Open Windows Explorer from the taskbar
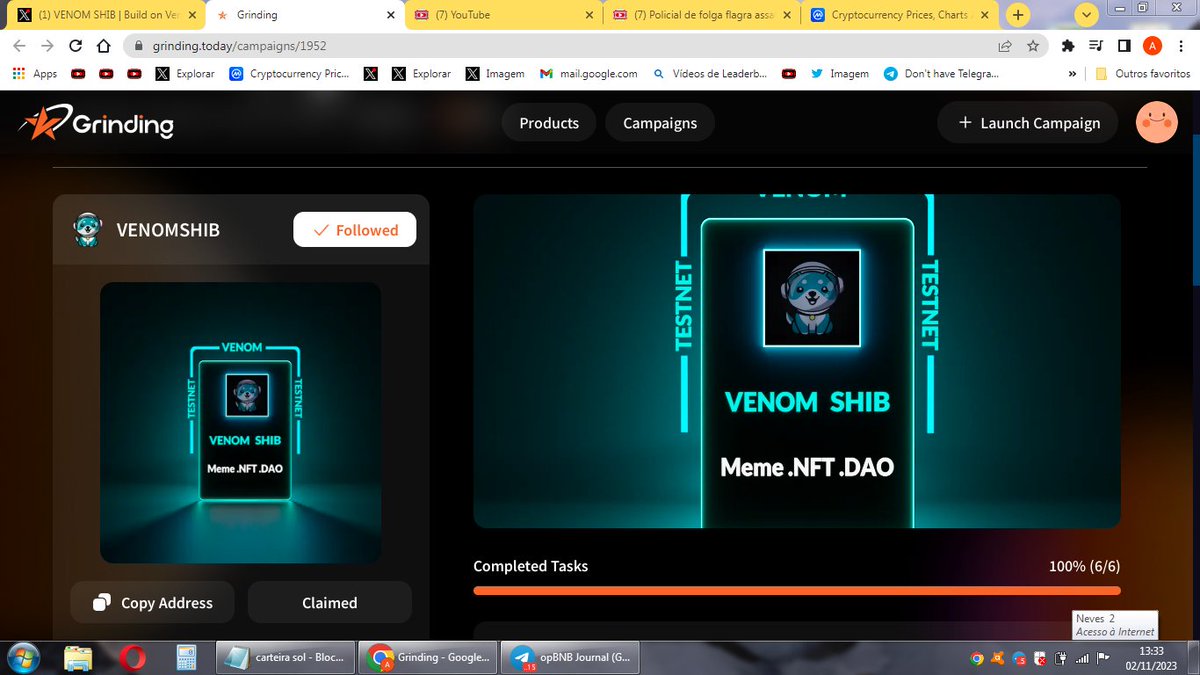The image size is (1200, 675). tap(78, 658)
